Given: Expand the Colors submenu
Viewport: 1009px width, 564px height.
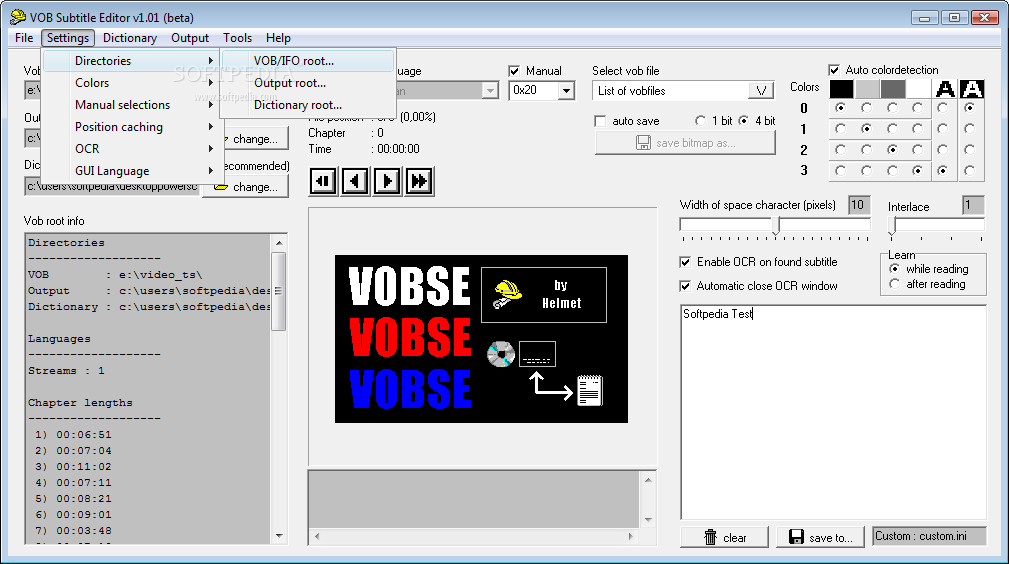Looking at the screenshot, I should [131, 82].
